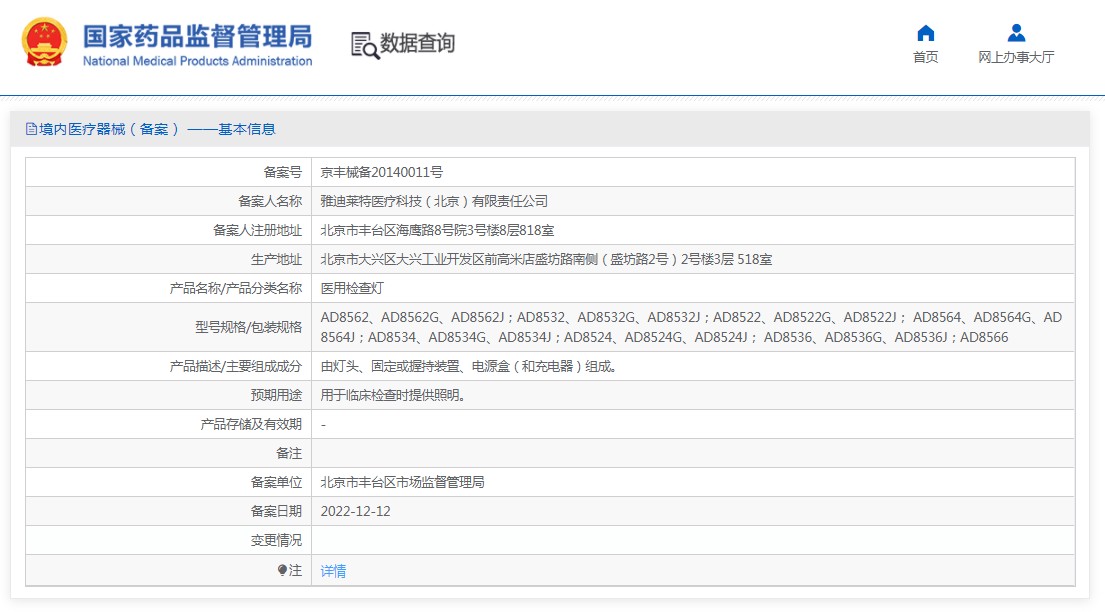Select address 北京市丰台区海鹰路8号院3号楼8层818室
The image size is (1105, 612).
[438, 230]
